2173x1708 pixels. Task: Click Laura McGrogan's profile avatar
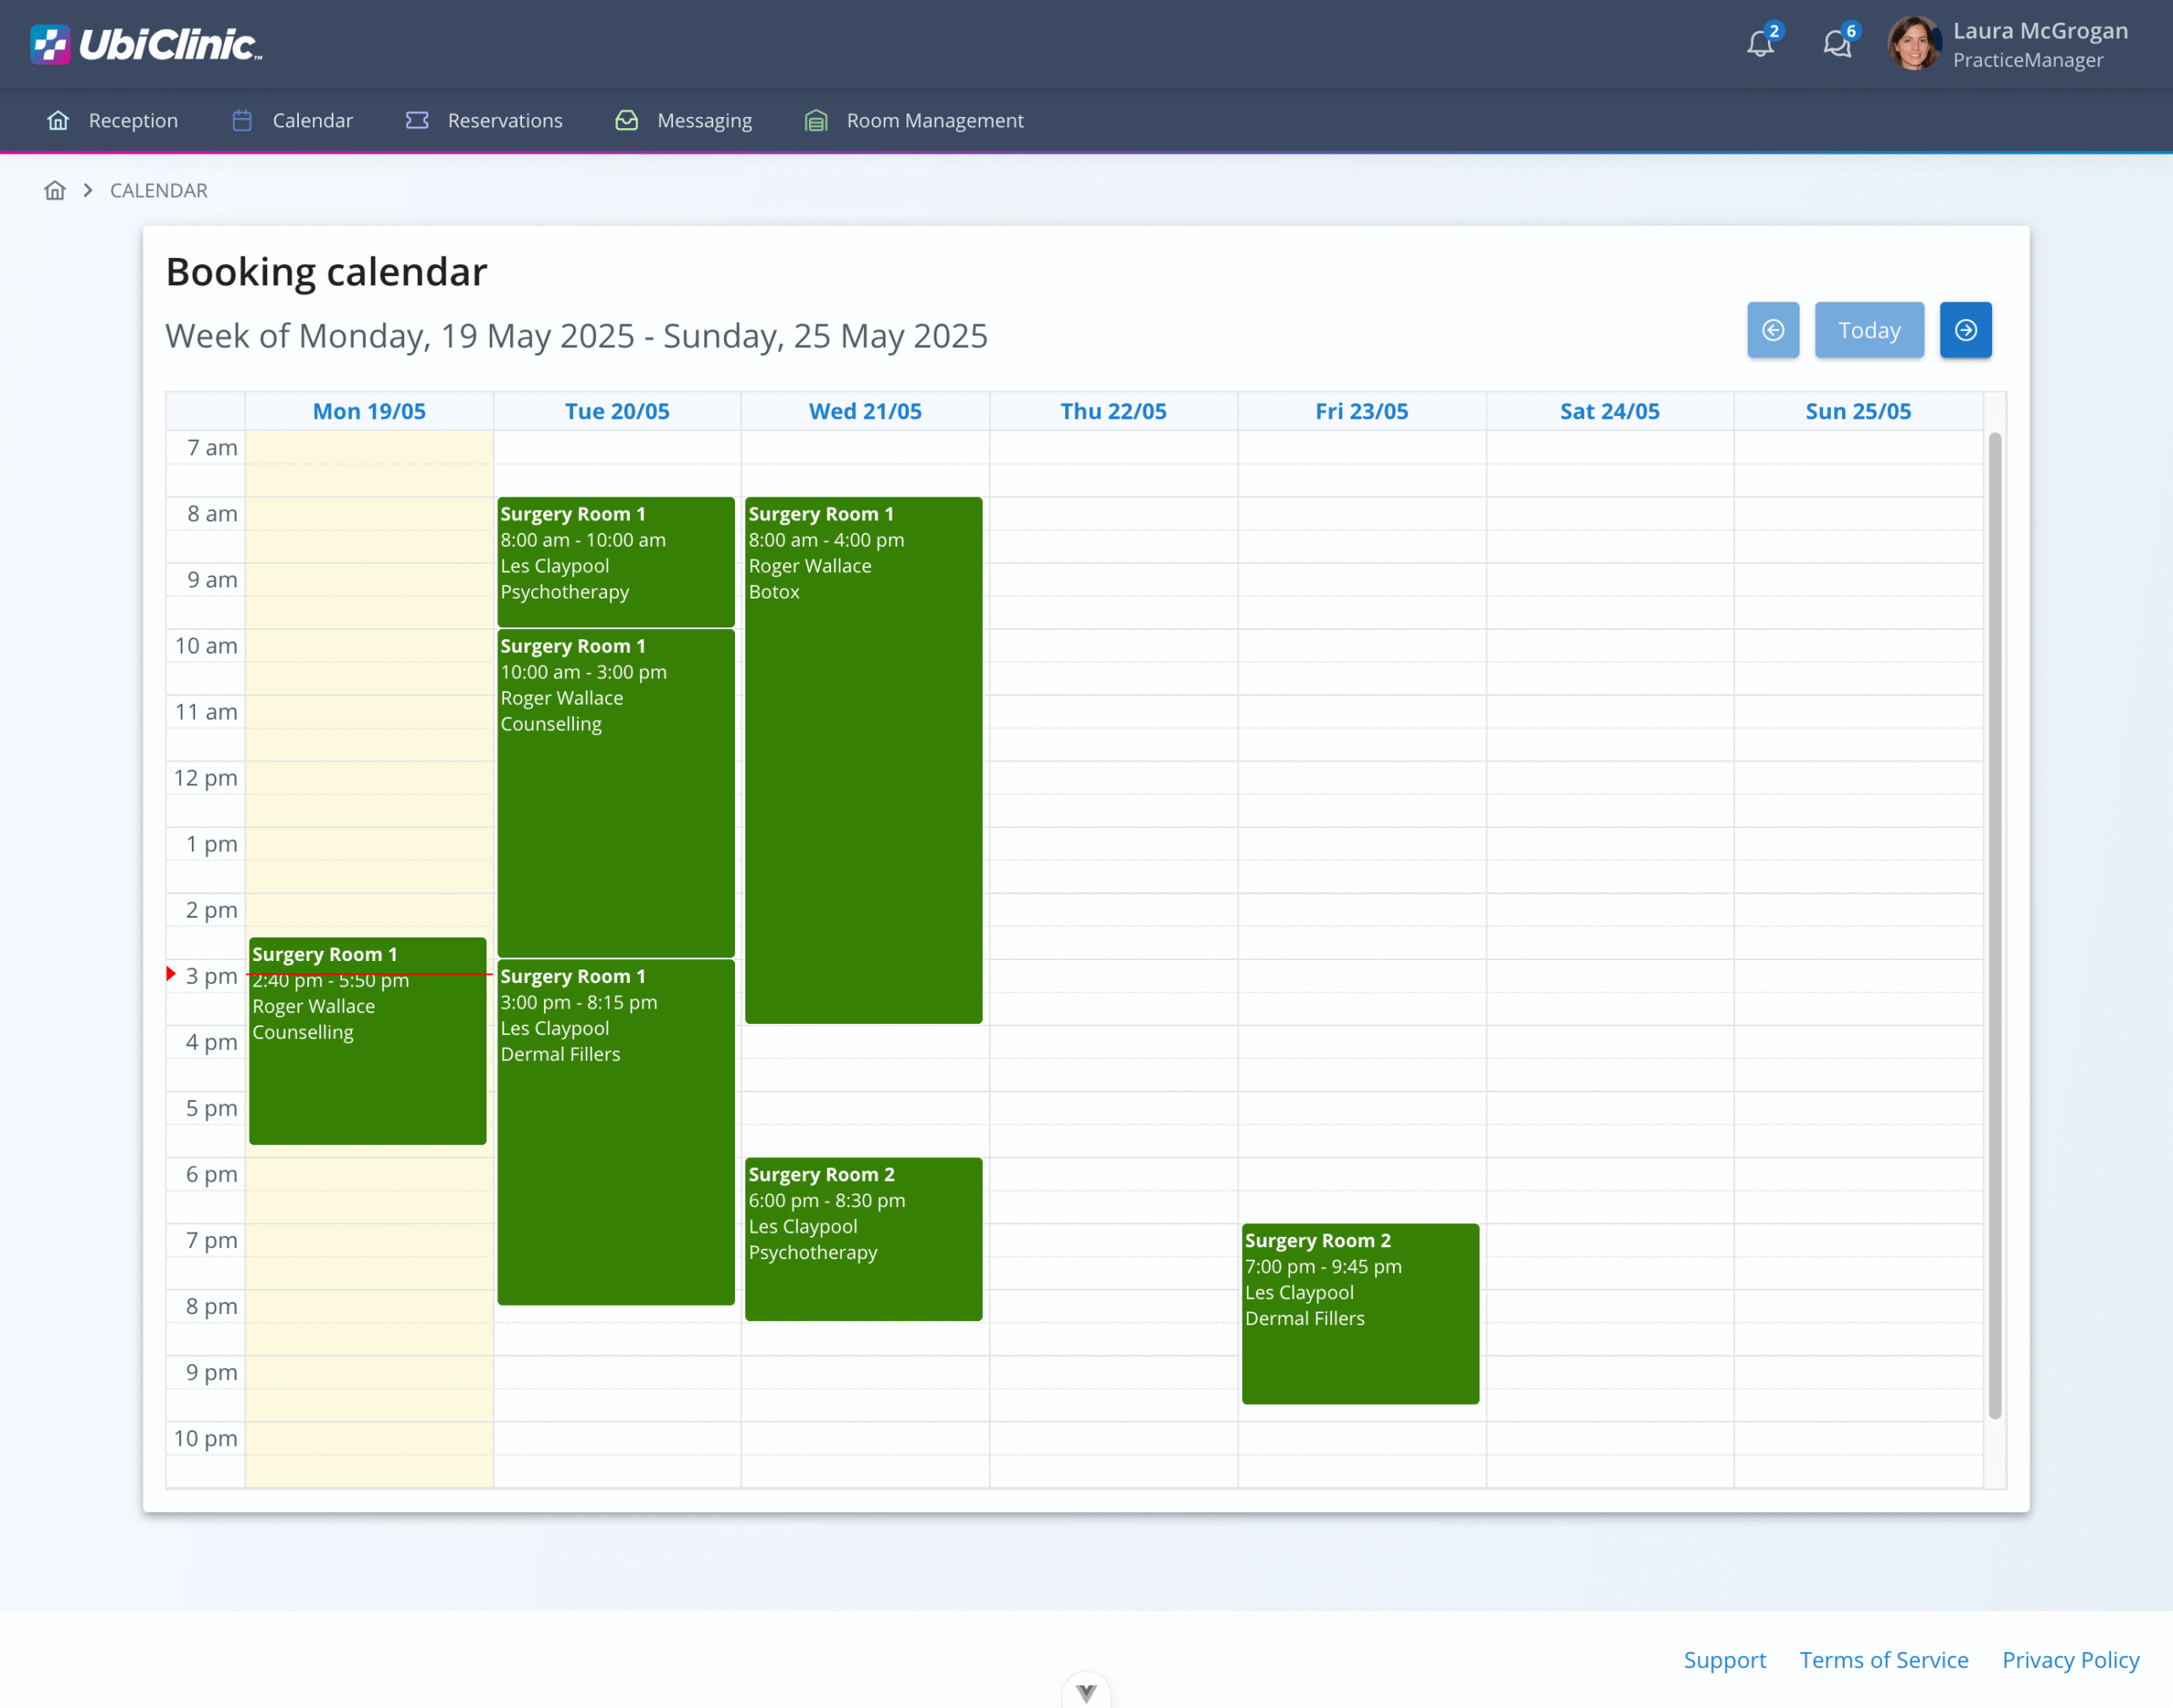1913,44
